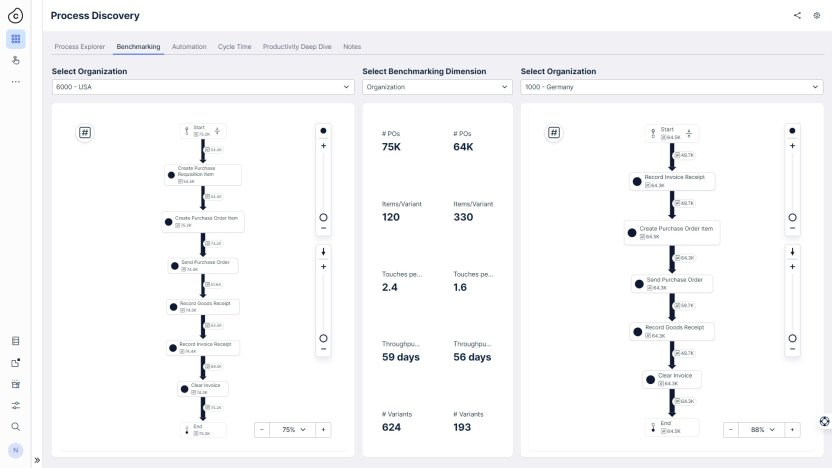Switch to the Productivity Deep Dive tab
This screenshot has height=468, width=832.
297,47
